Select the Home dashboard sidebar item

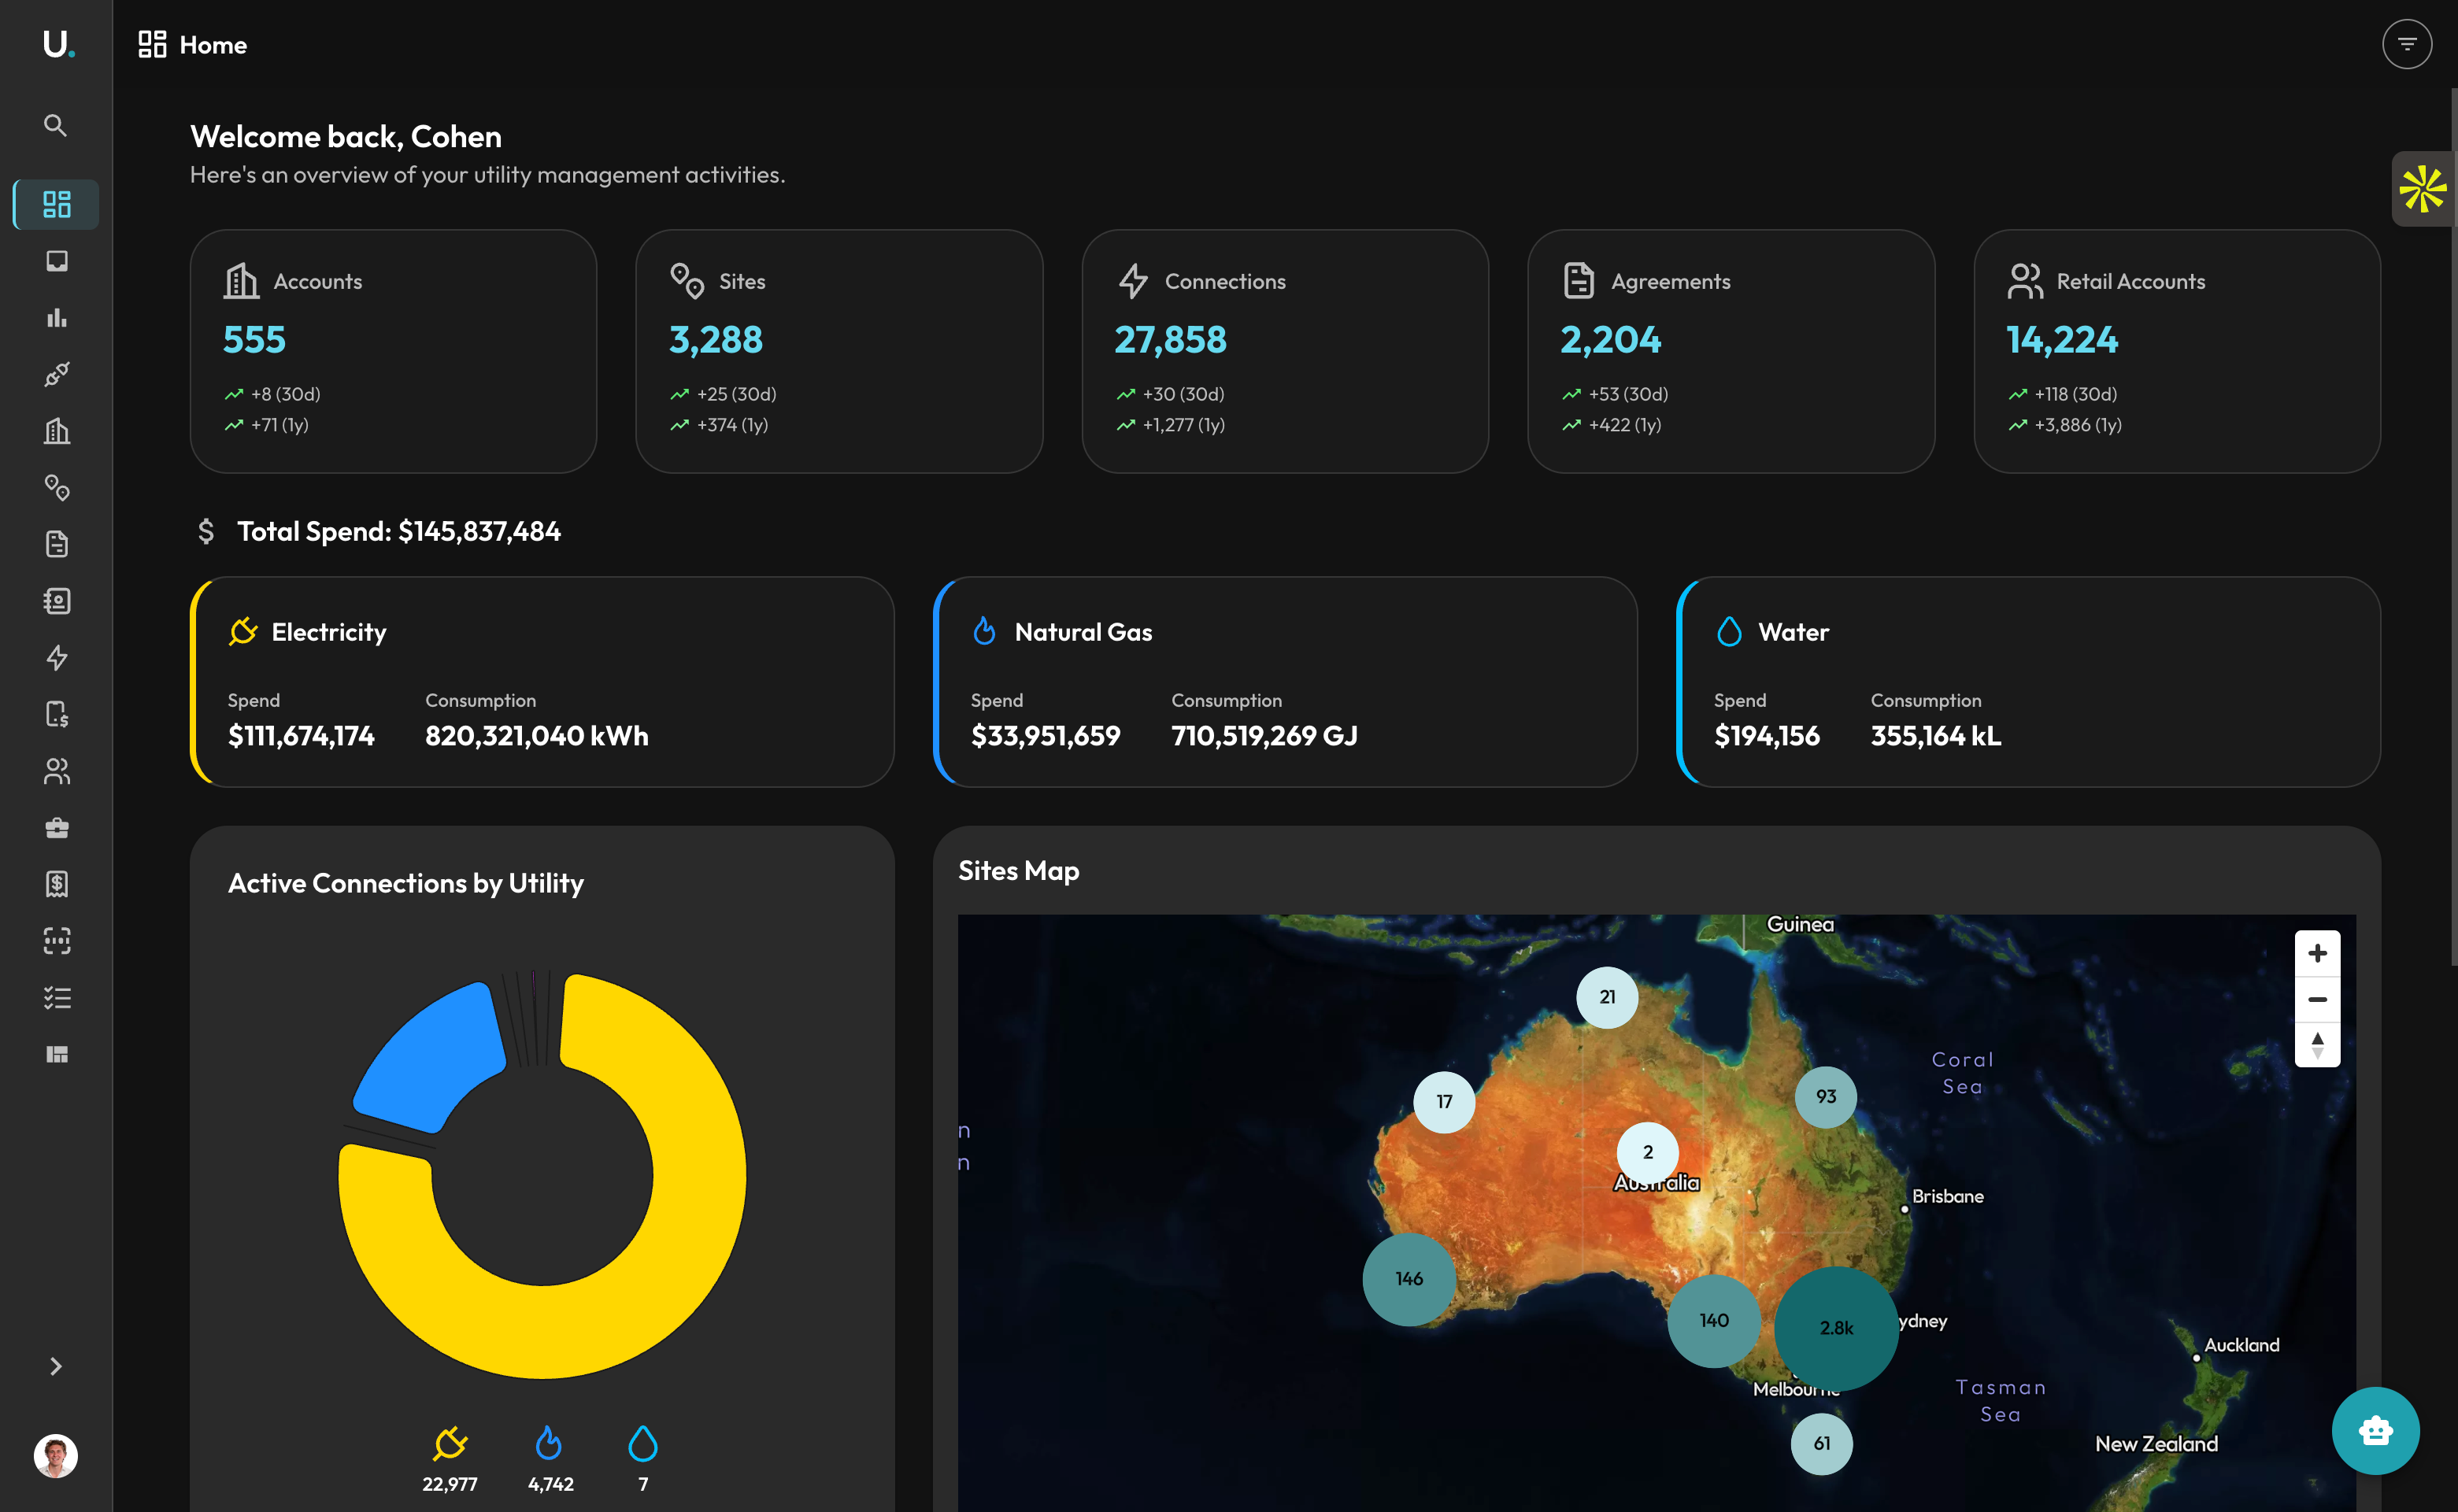tap(56, 204)
